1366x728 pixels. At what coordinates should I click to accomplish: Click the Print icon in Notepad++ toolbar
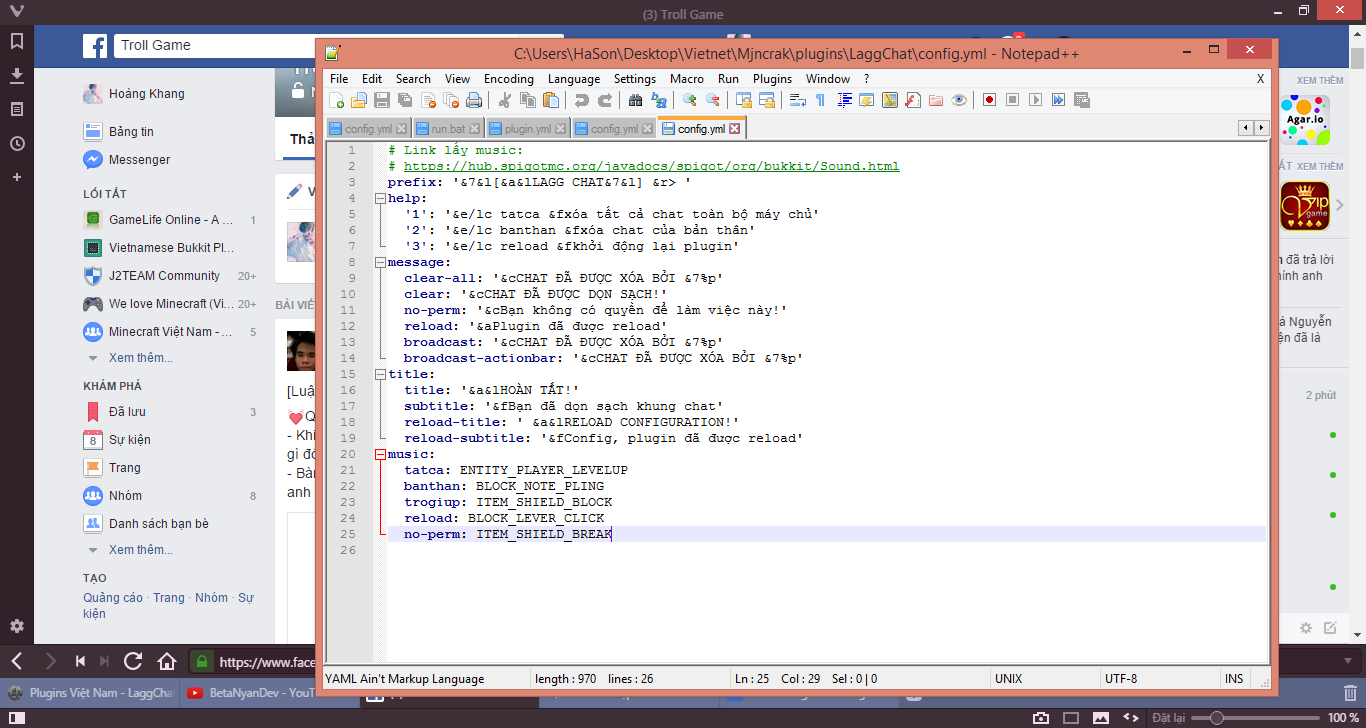[474, 100]
